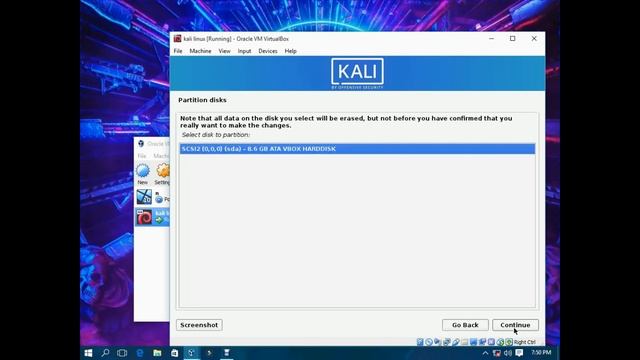Click hard disk activity indicator in VM status bar

click(420, 342)
